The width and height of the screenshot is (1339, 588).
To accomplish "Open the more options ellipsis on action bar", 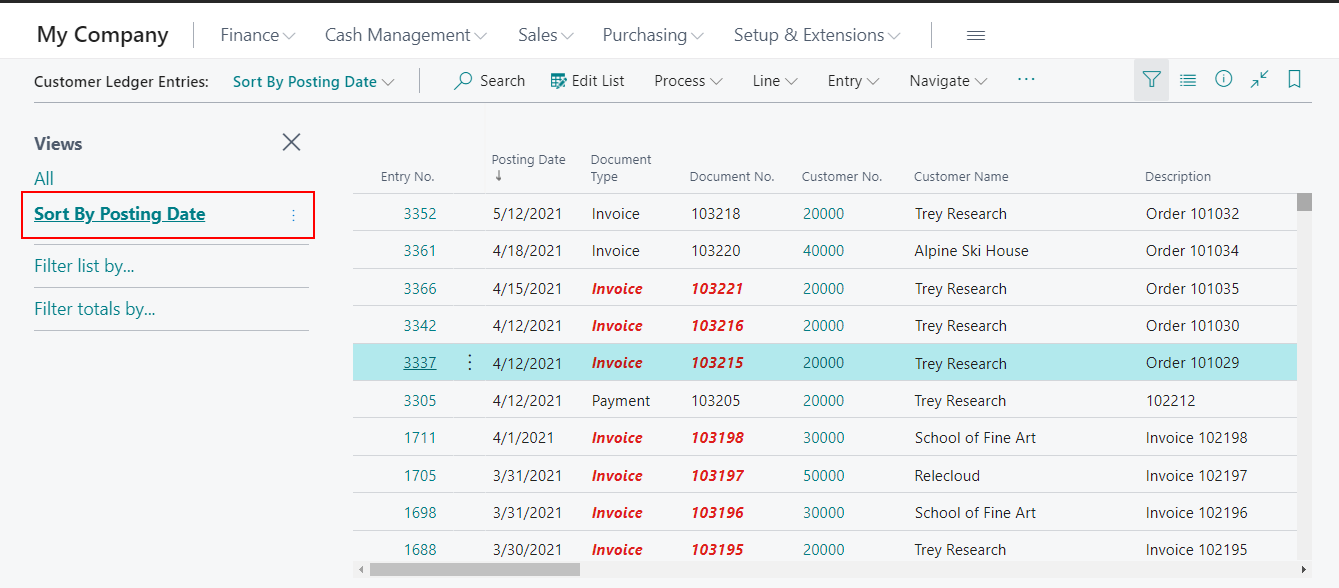I will click(1026, 80).
